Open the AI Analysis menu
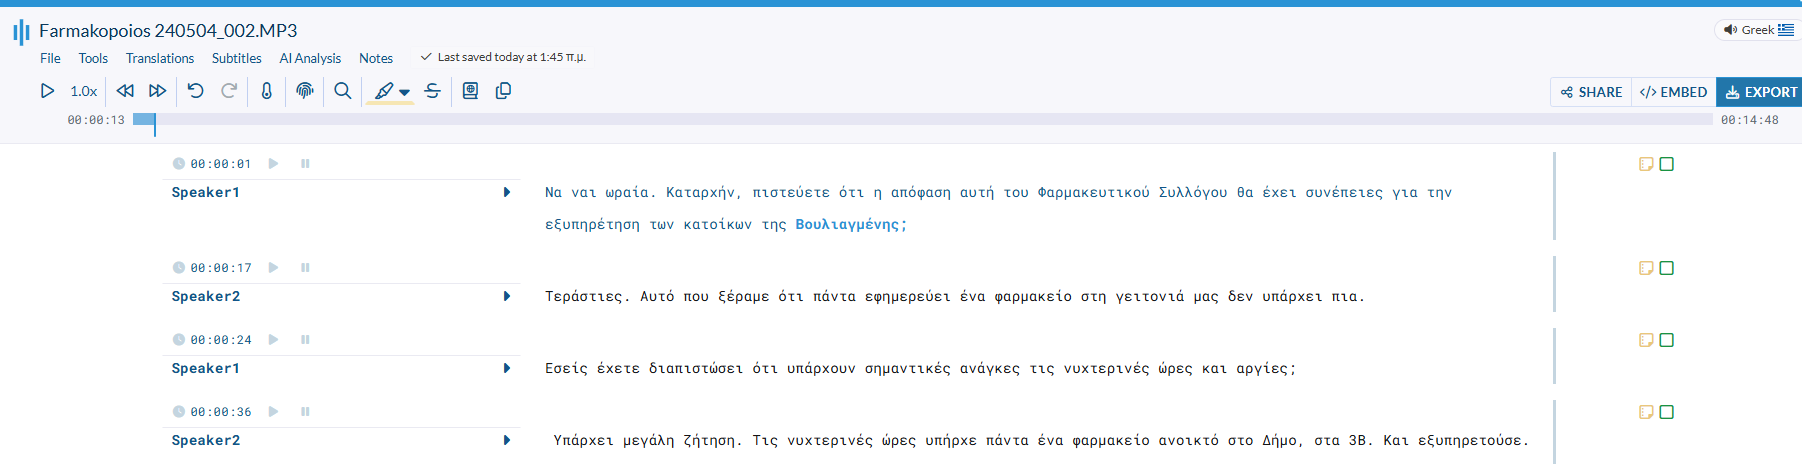The width and height of the screenshot is (1802, 464). (x=310, y=58)
